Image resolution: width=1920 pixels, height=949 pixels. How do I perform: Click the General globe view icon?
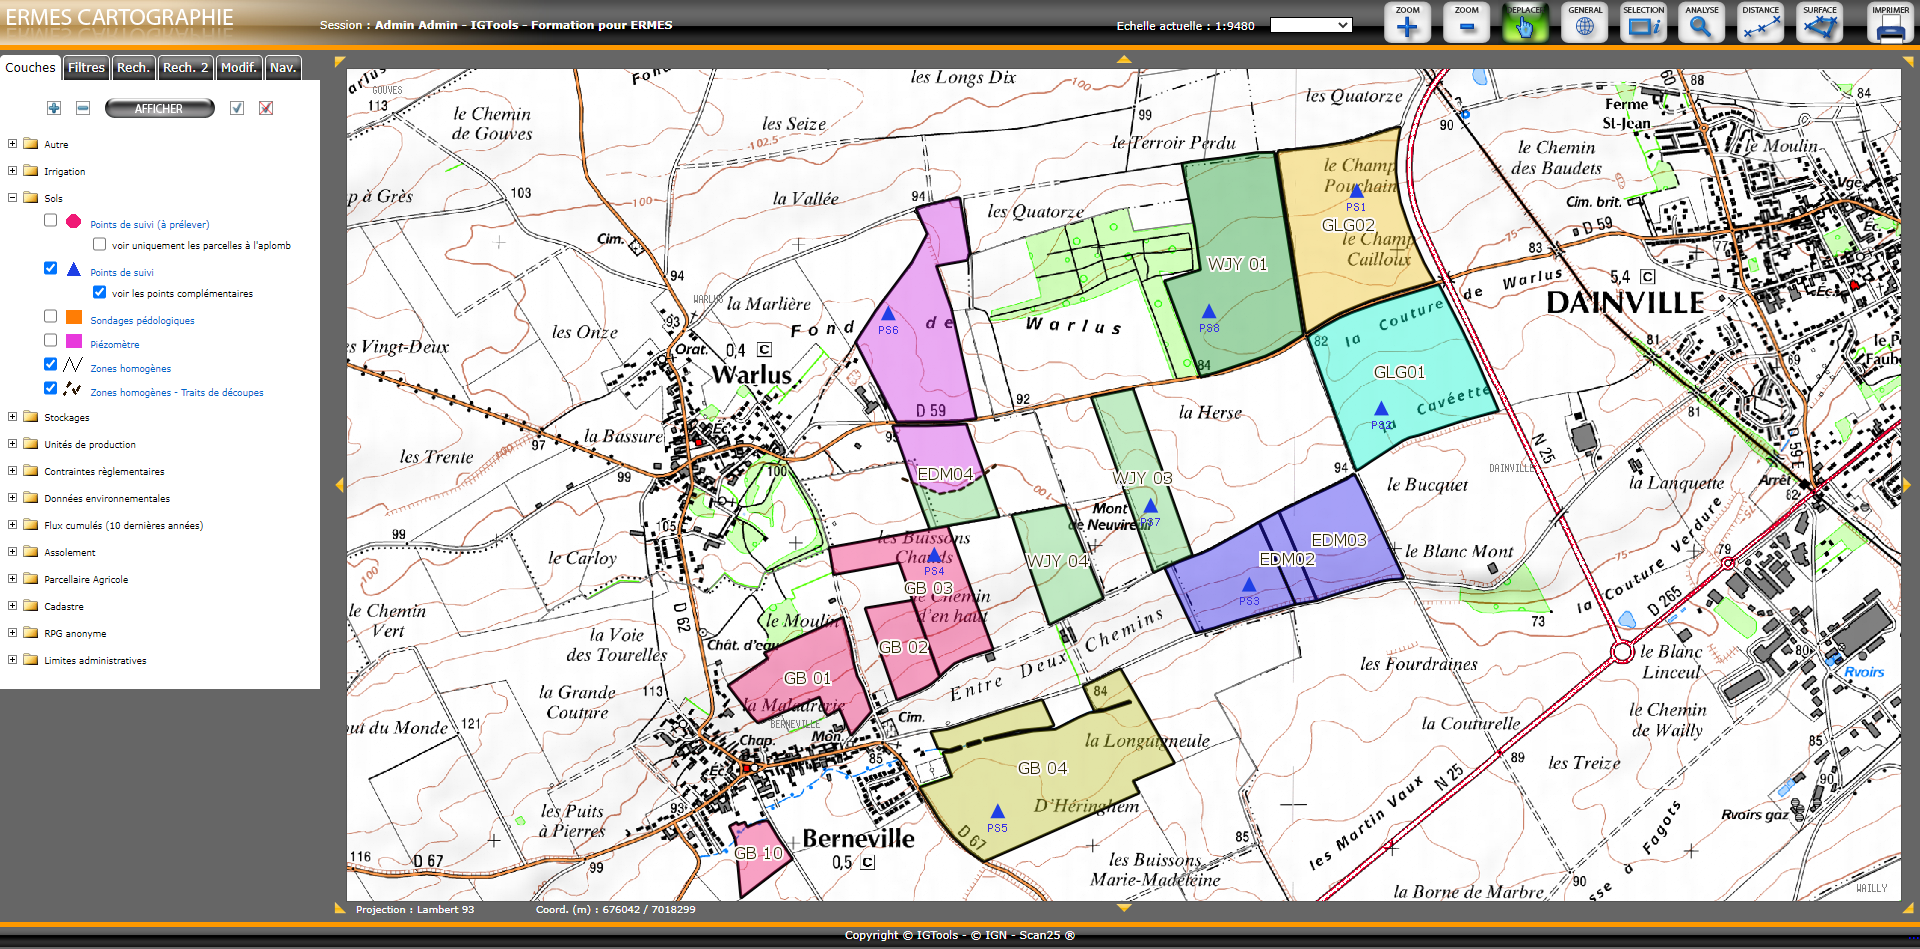1584,23
